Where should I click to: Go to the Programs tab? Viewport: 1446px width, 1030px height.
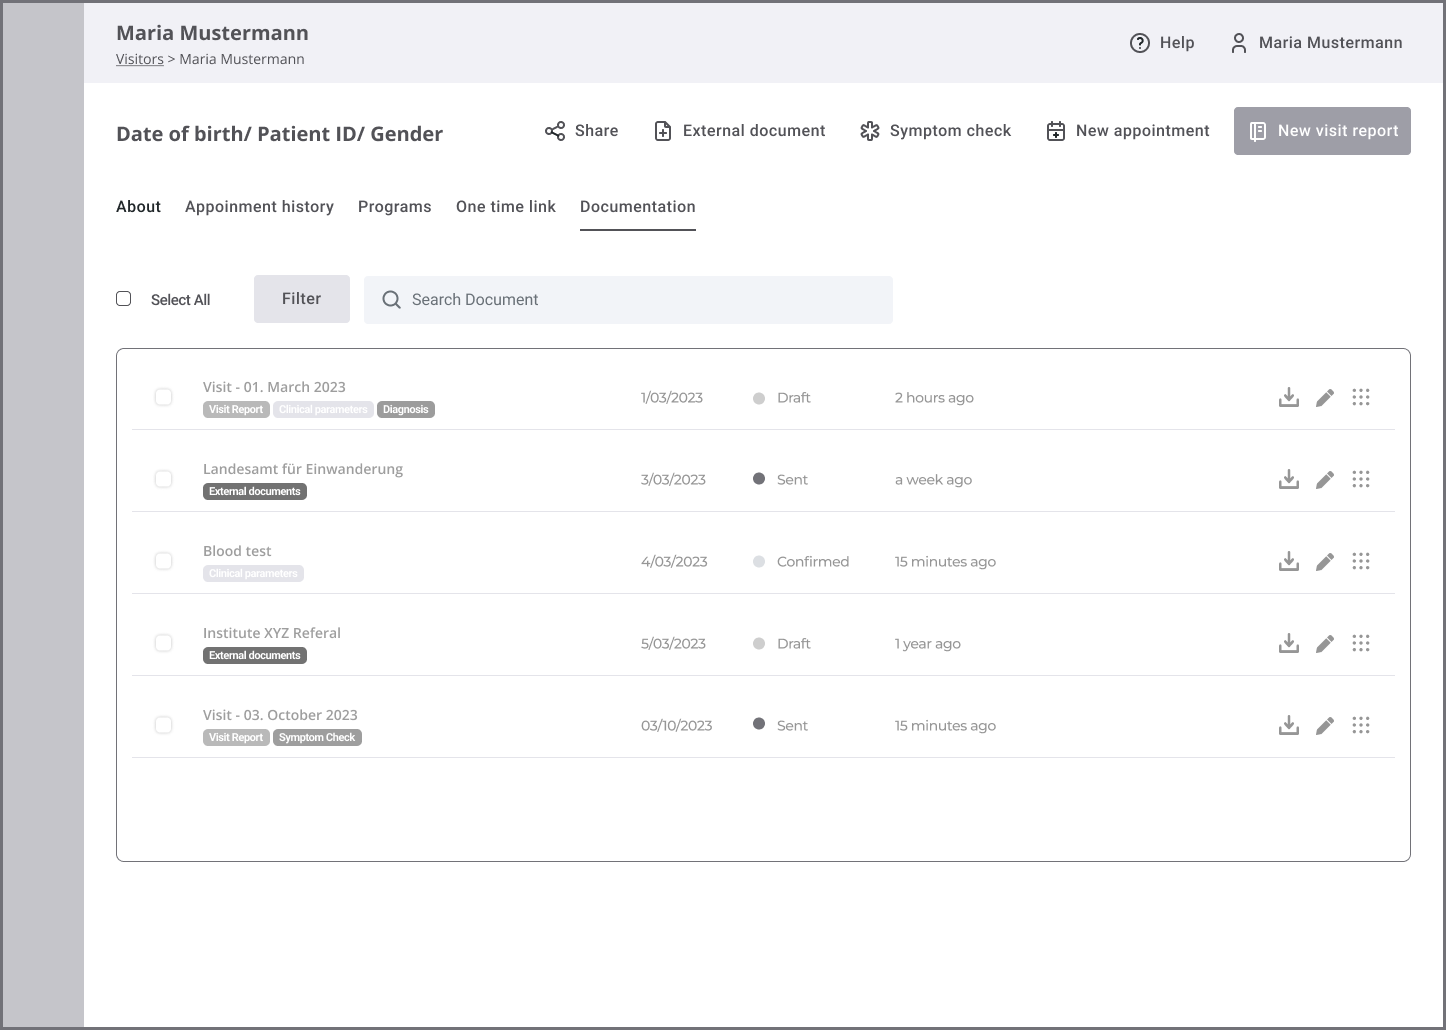395,207
